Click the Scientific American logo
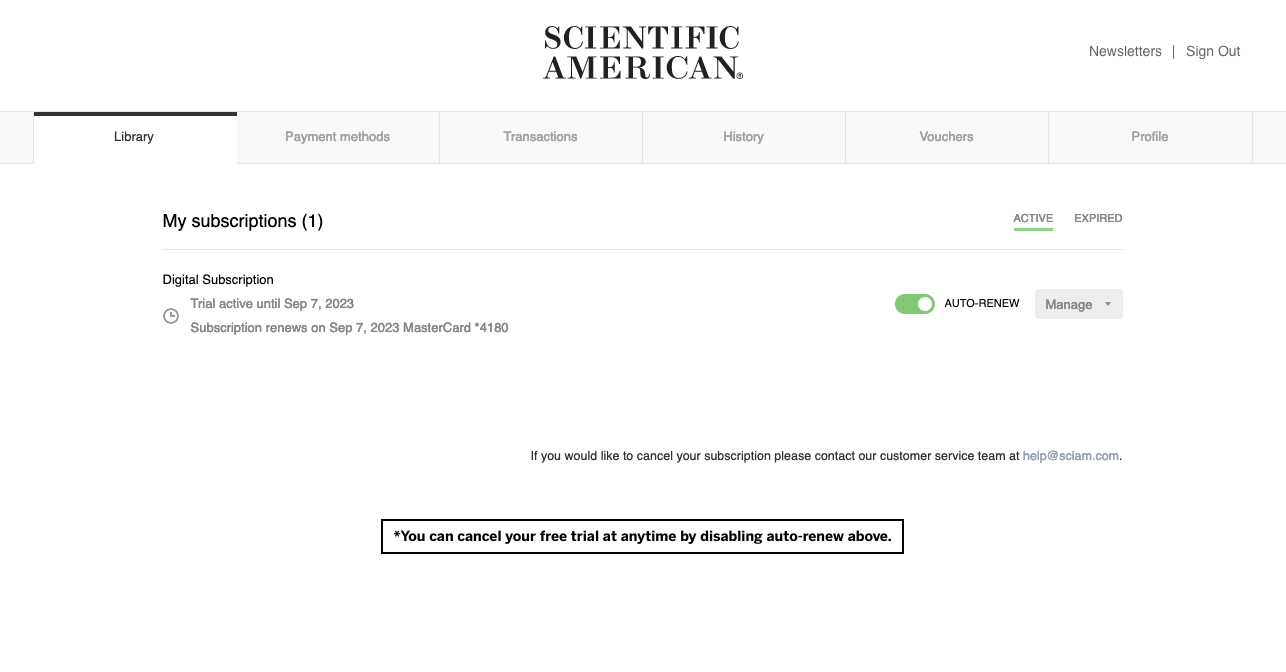Screen dimensions: 1286x672 click(x=642, y=53)
